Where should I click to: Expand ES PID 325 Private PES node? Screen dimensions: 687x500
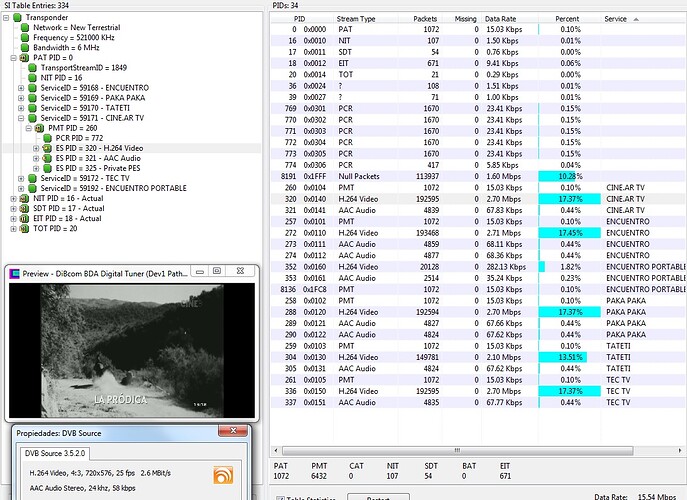pos(36,169)
